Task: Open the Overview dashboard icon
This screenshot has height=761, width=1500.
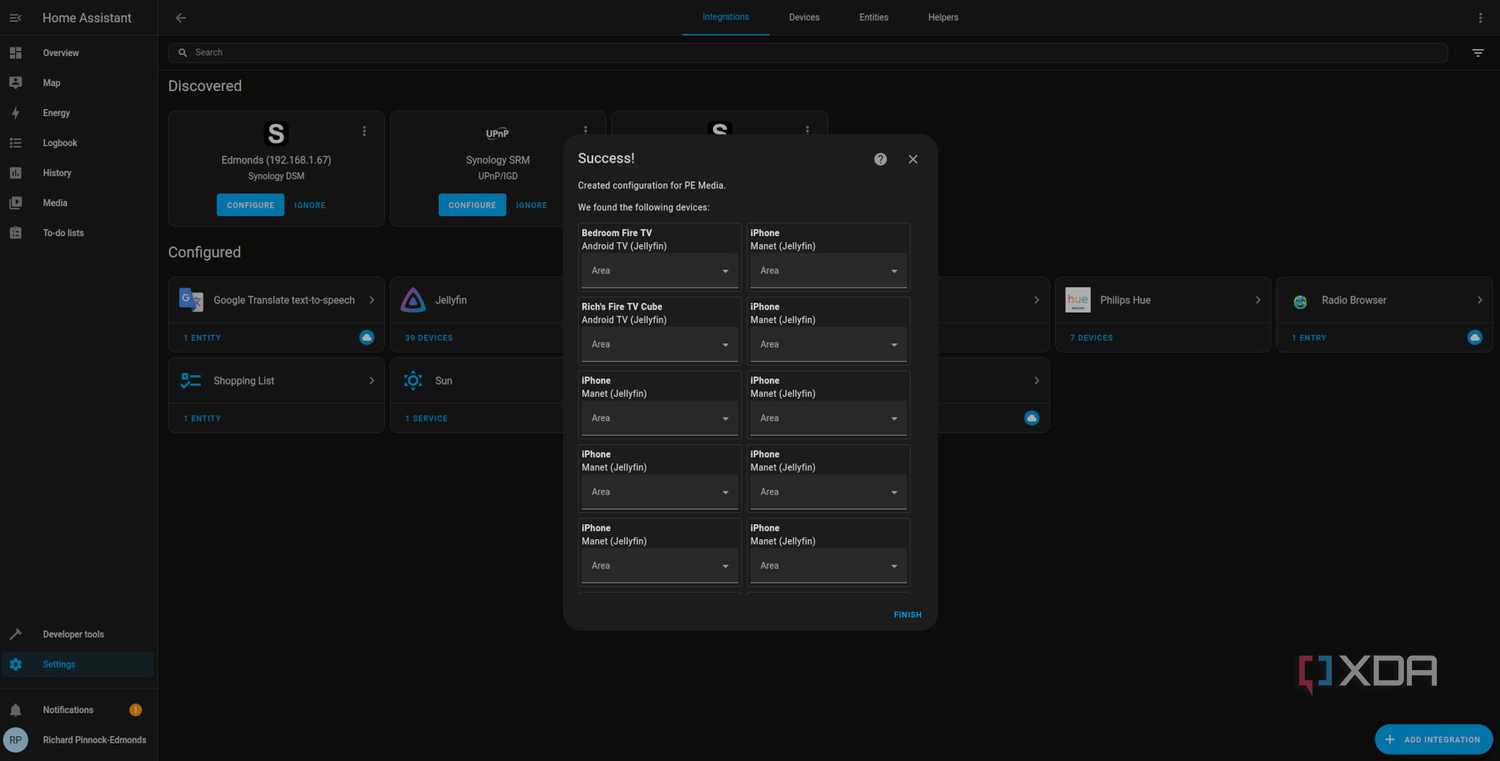Action: click(15, 53)
